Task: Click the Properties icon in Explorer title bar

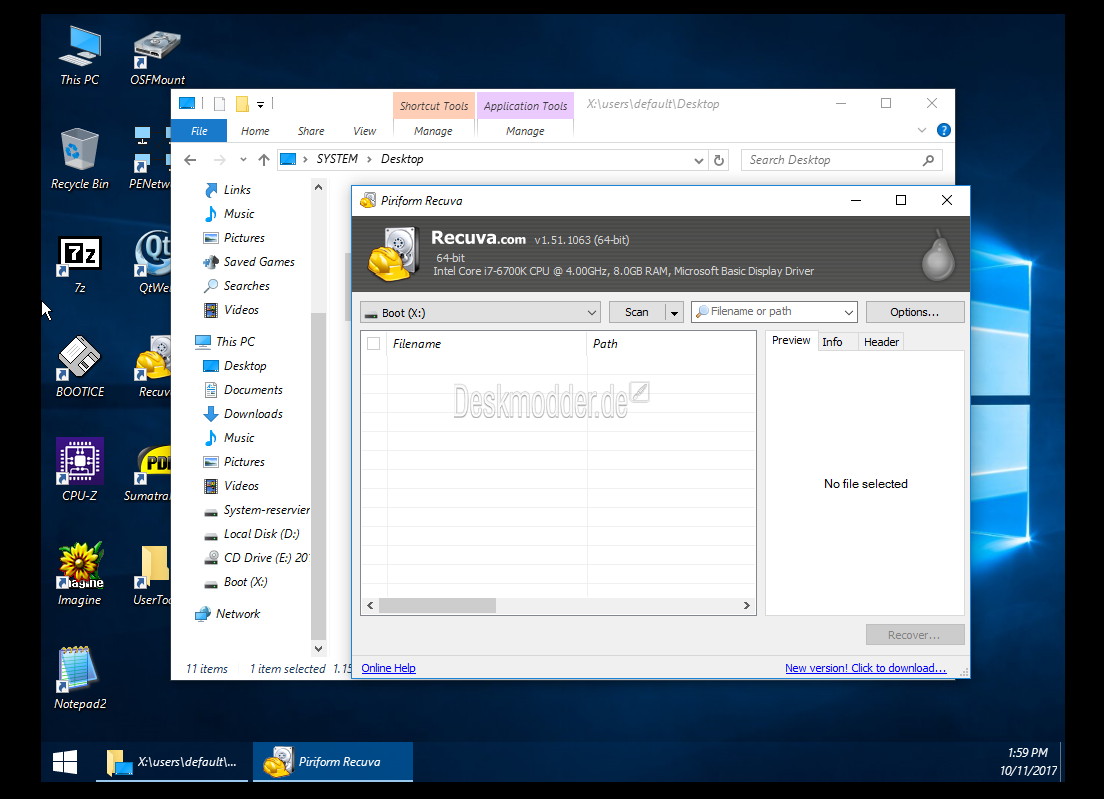Action: (x=220, y=104)
